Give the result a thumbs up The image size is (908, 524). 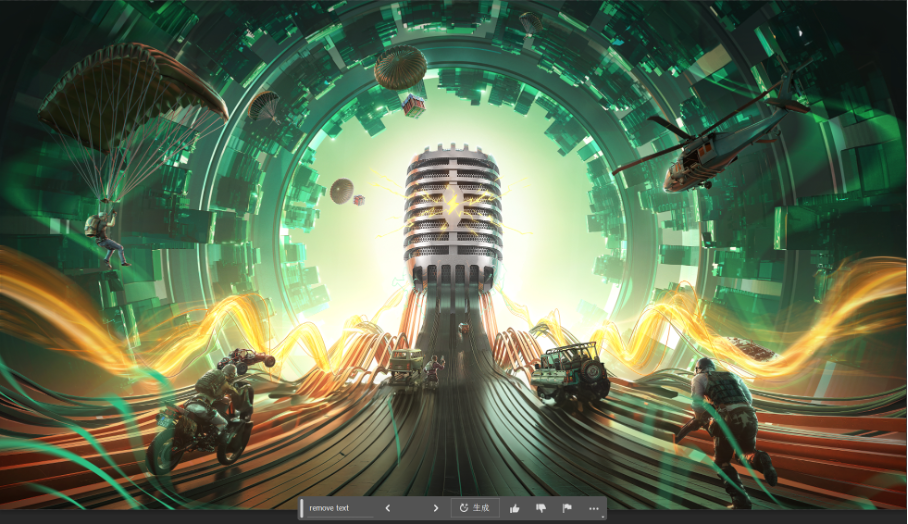514,508
